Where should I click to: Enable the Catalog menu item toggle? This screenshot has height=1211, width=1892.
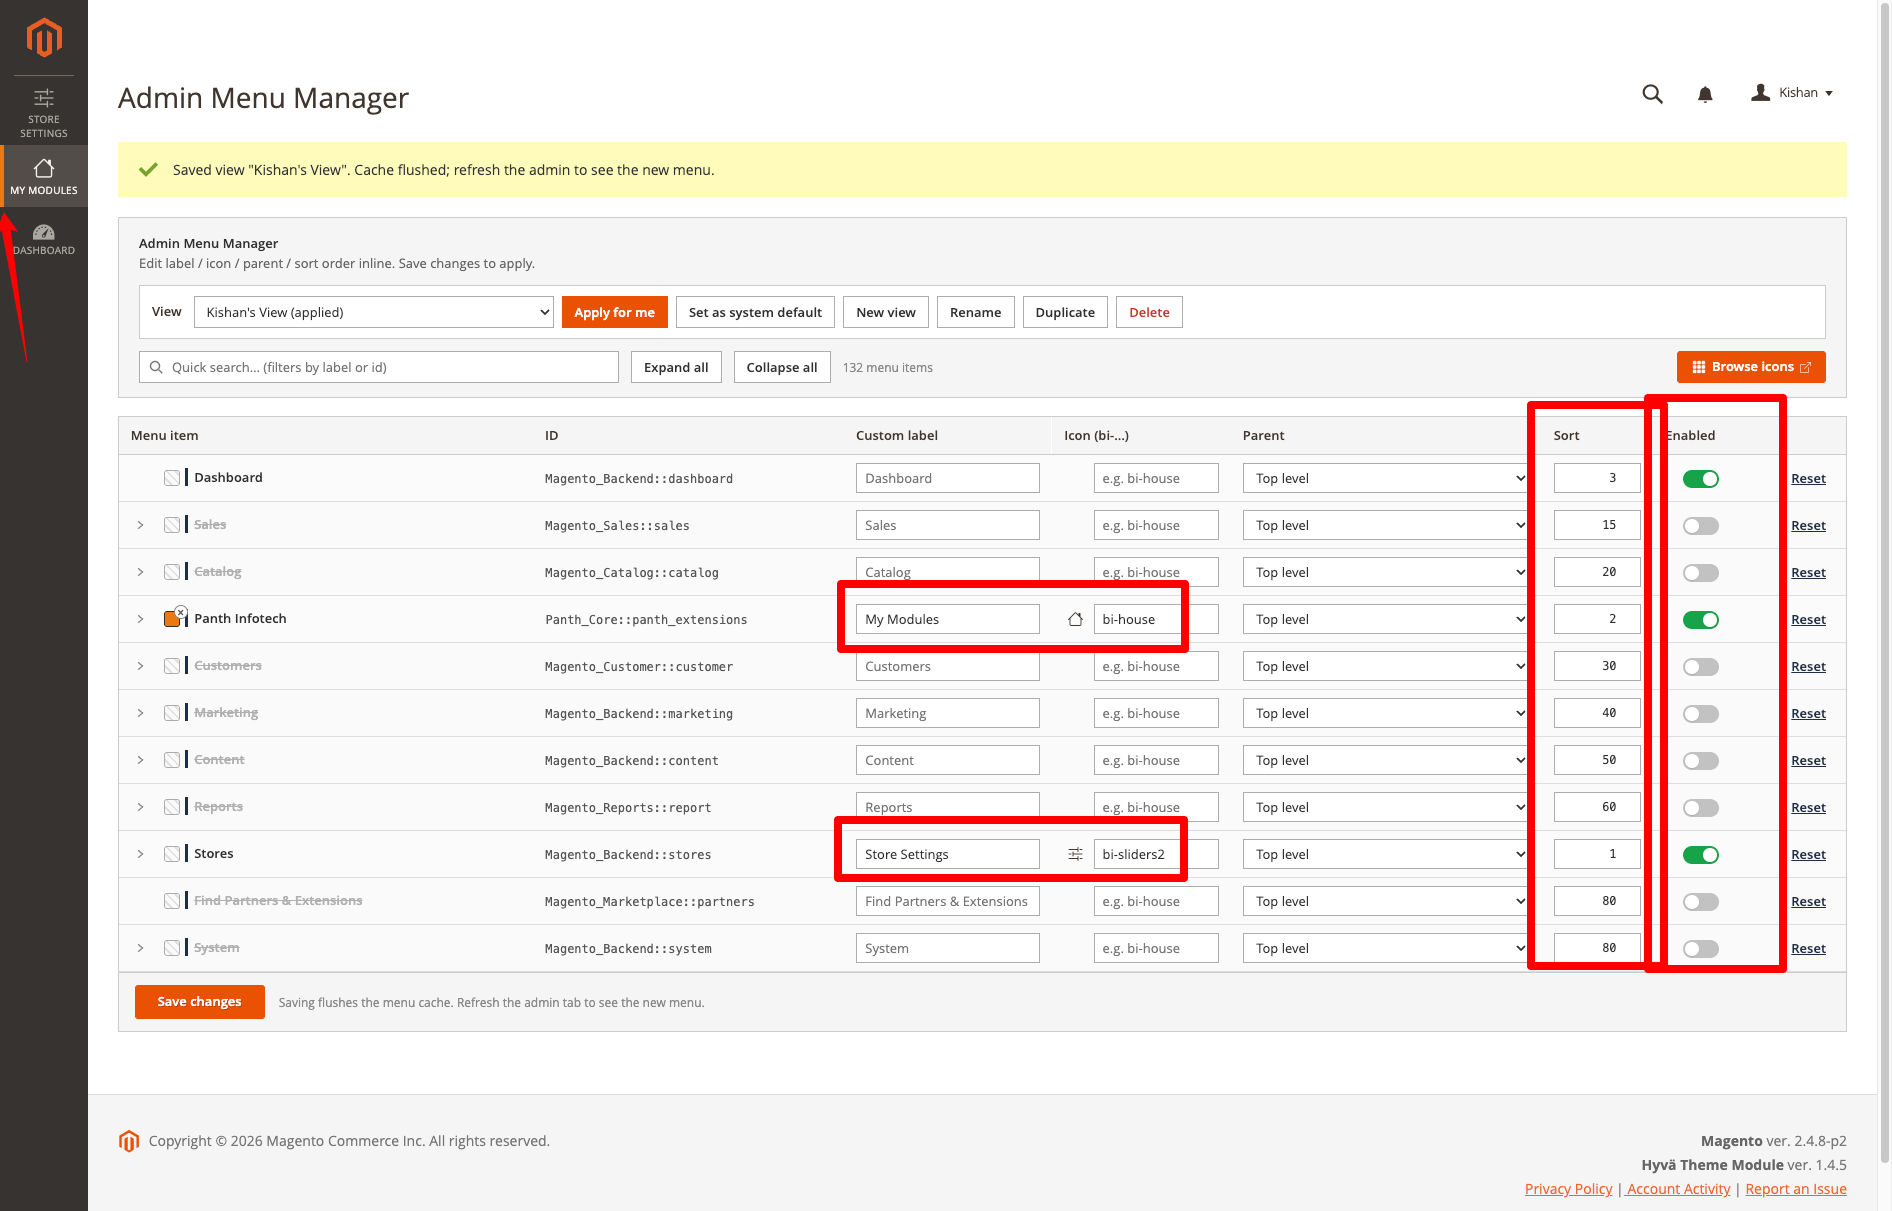pyautogui.click(x=1700, y=573)
